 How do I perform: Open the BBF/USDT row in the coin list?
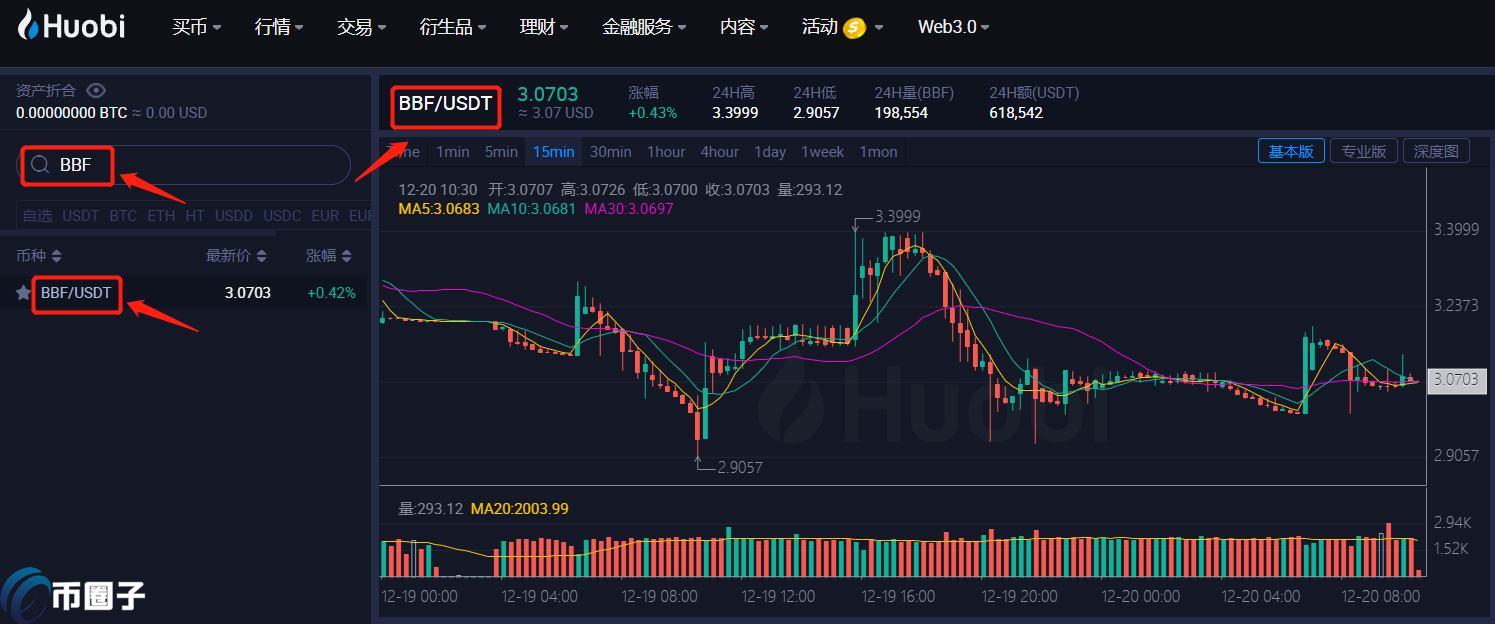186,293
